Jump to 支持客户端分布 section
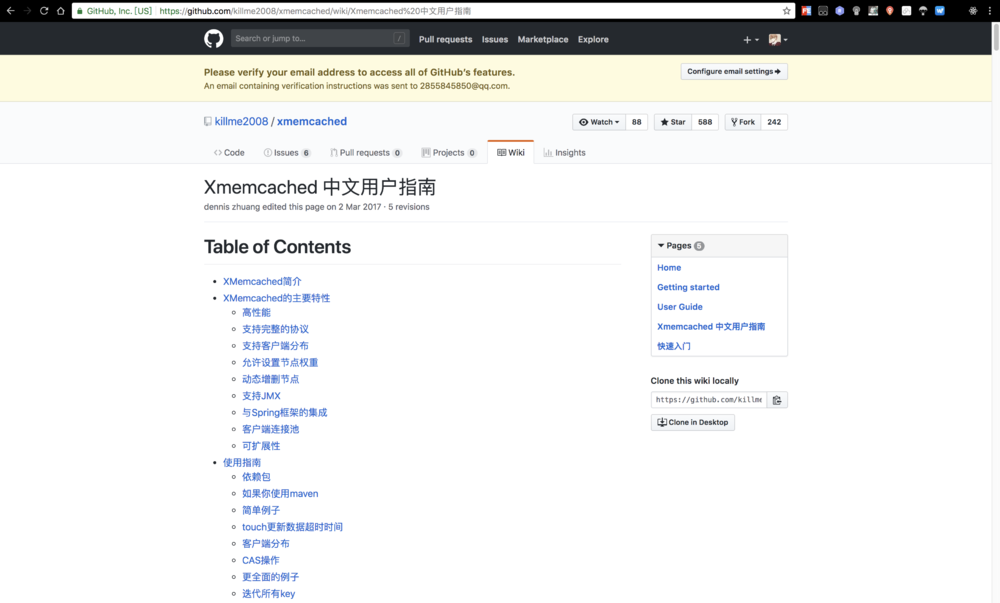 [x=275, y=345]
